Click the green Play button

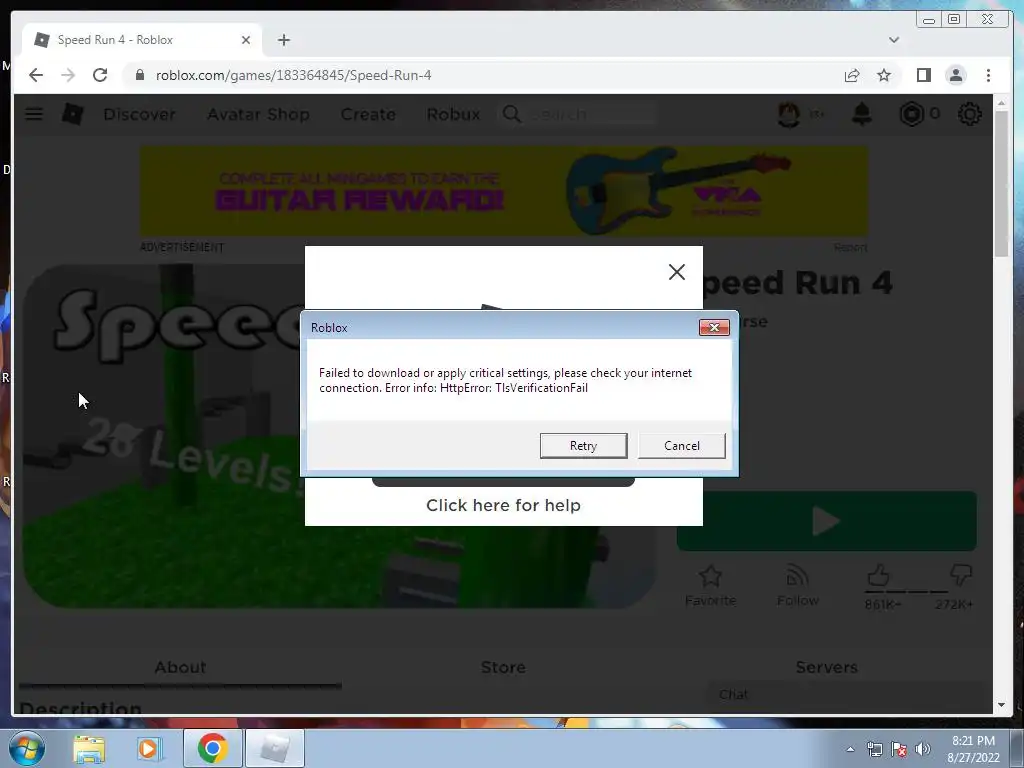(x=826, y=521)
